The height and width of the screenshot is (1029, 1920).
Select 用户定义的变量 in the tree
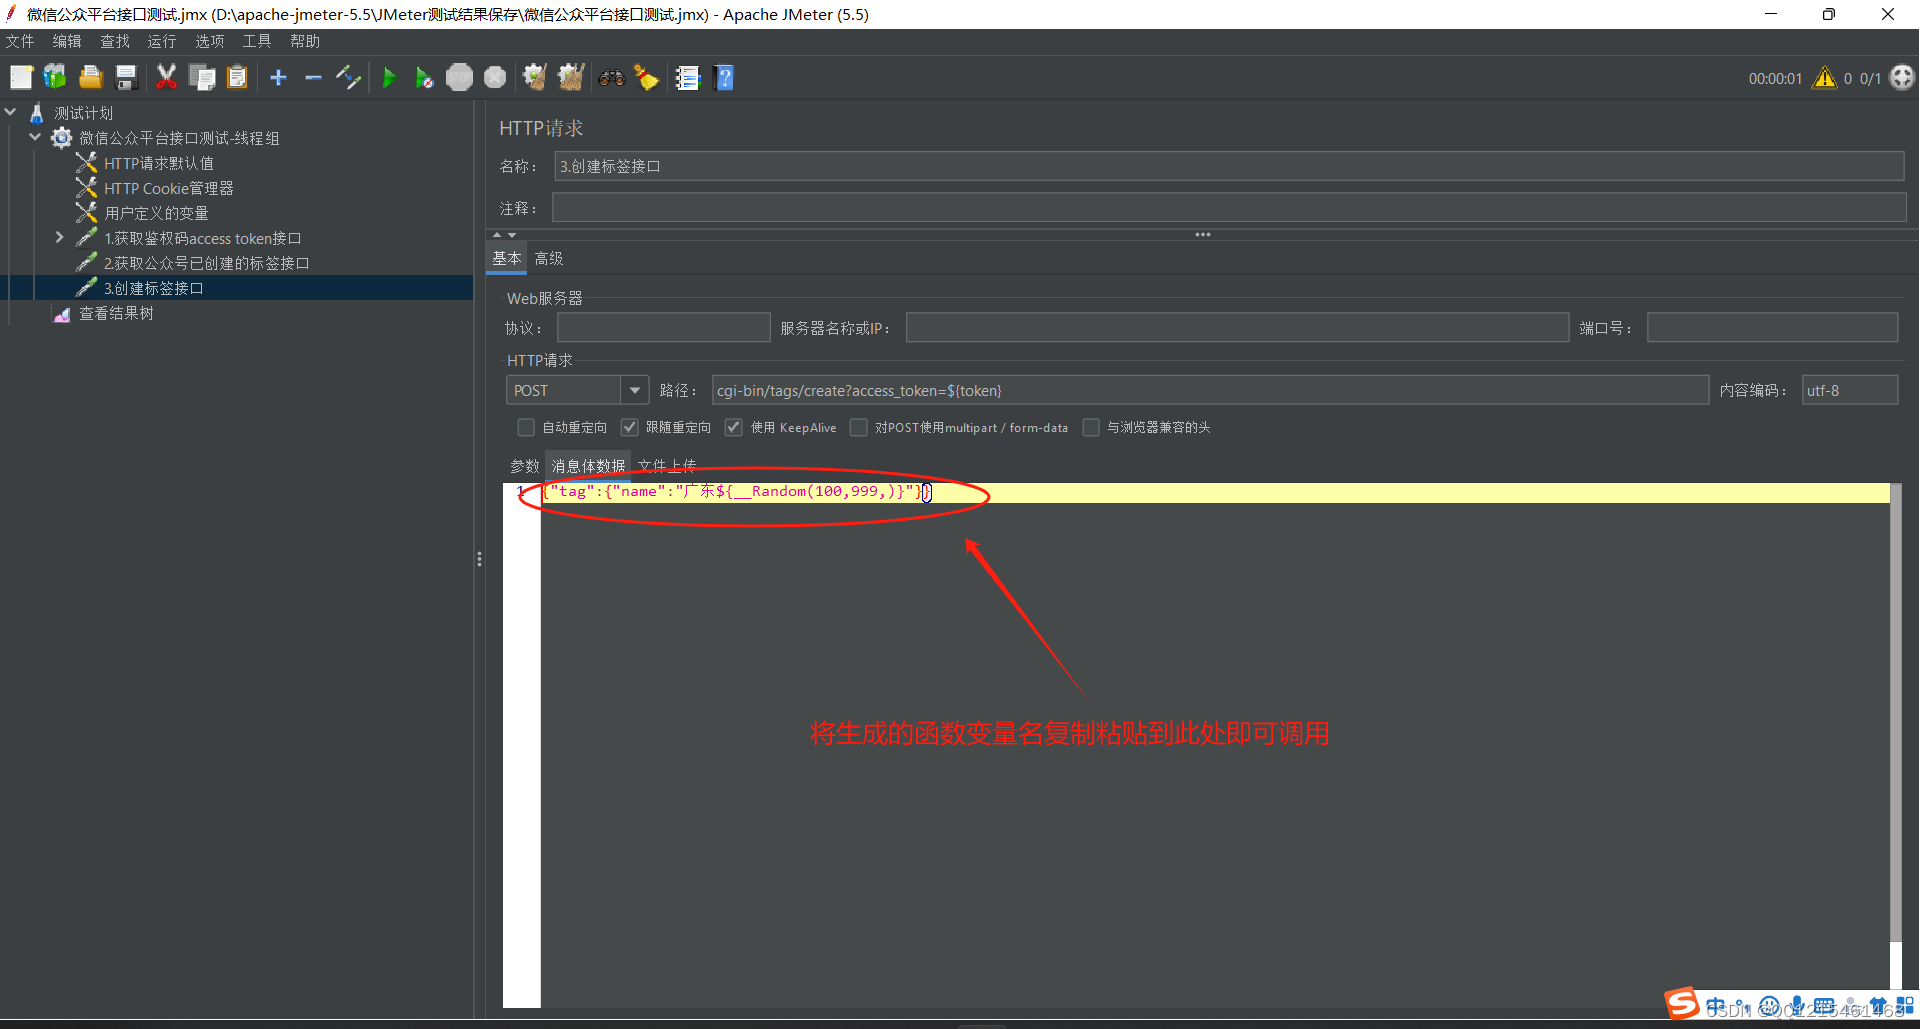click(157, 213)
